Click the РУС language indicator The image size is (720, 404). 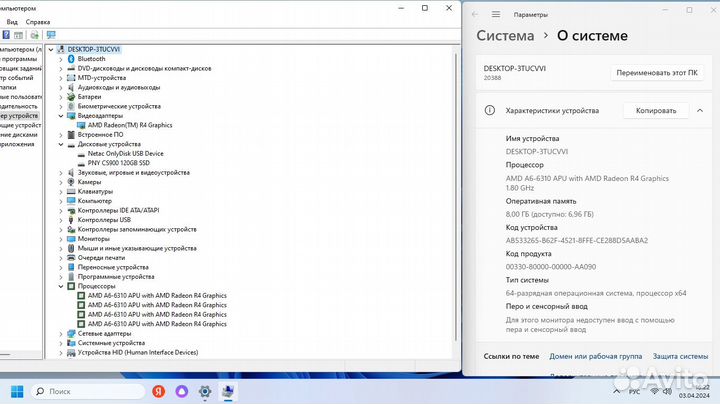coord(635,392)
